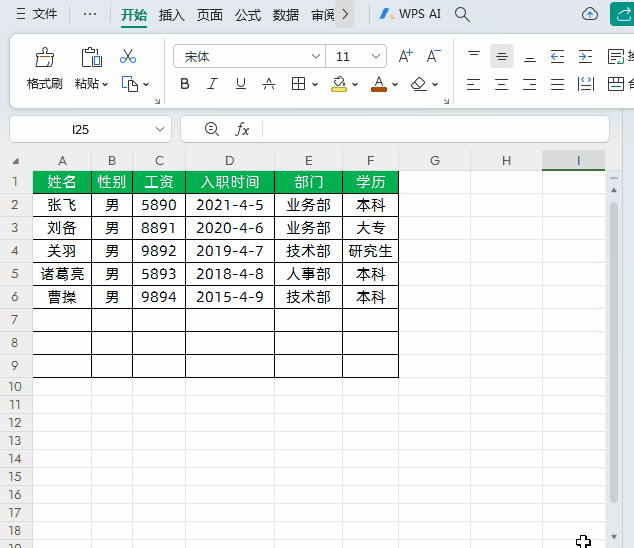Click cell containing 诸葛亮
Image resolution: width=634 pixels, height=548 pixels.
click(x=62, y=274)
